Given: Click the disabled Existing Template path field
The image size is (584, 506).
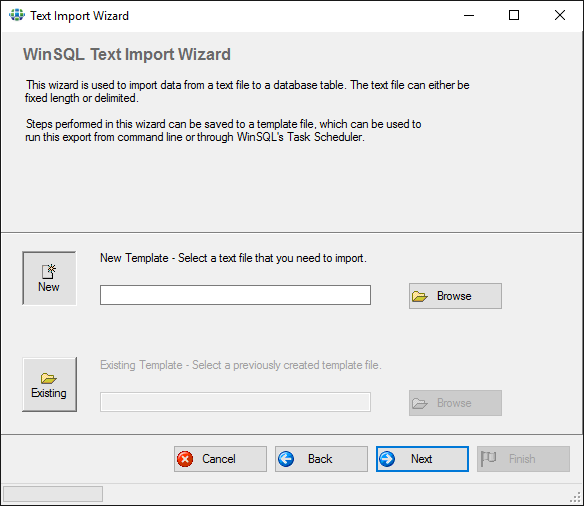Looking at the screenshot, I should [x=235, y=402].
